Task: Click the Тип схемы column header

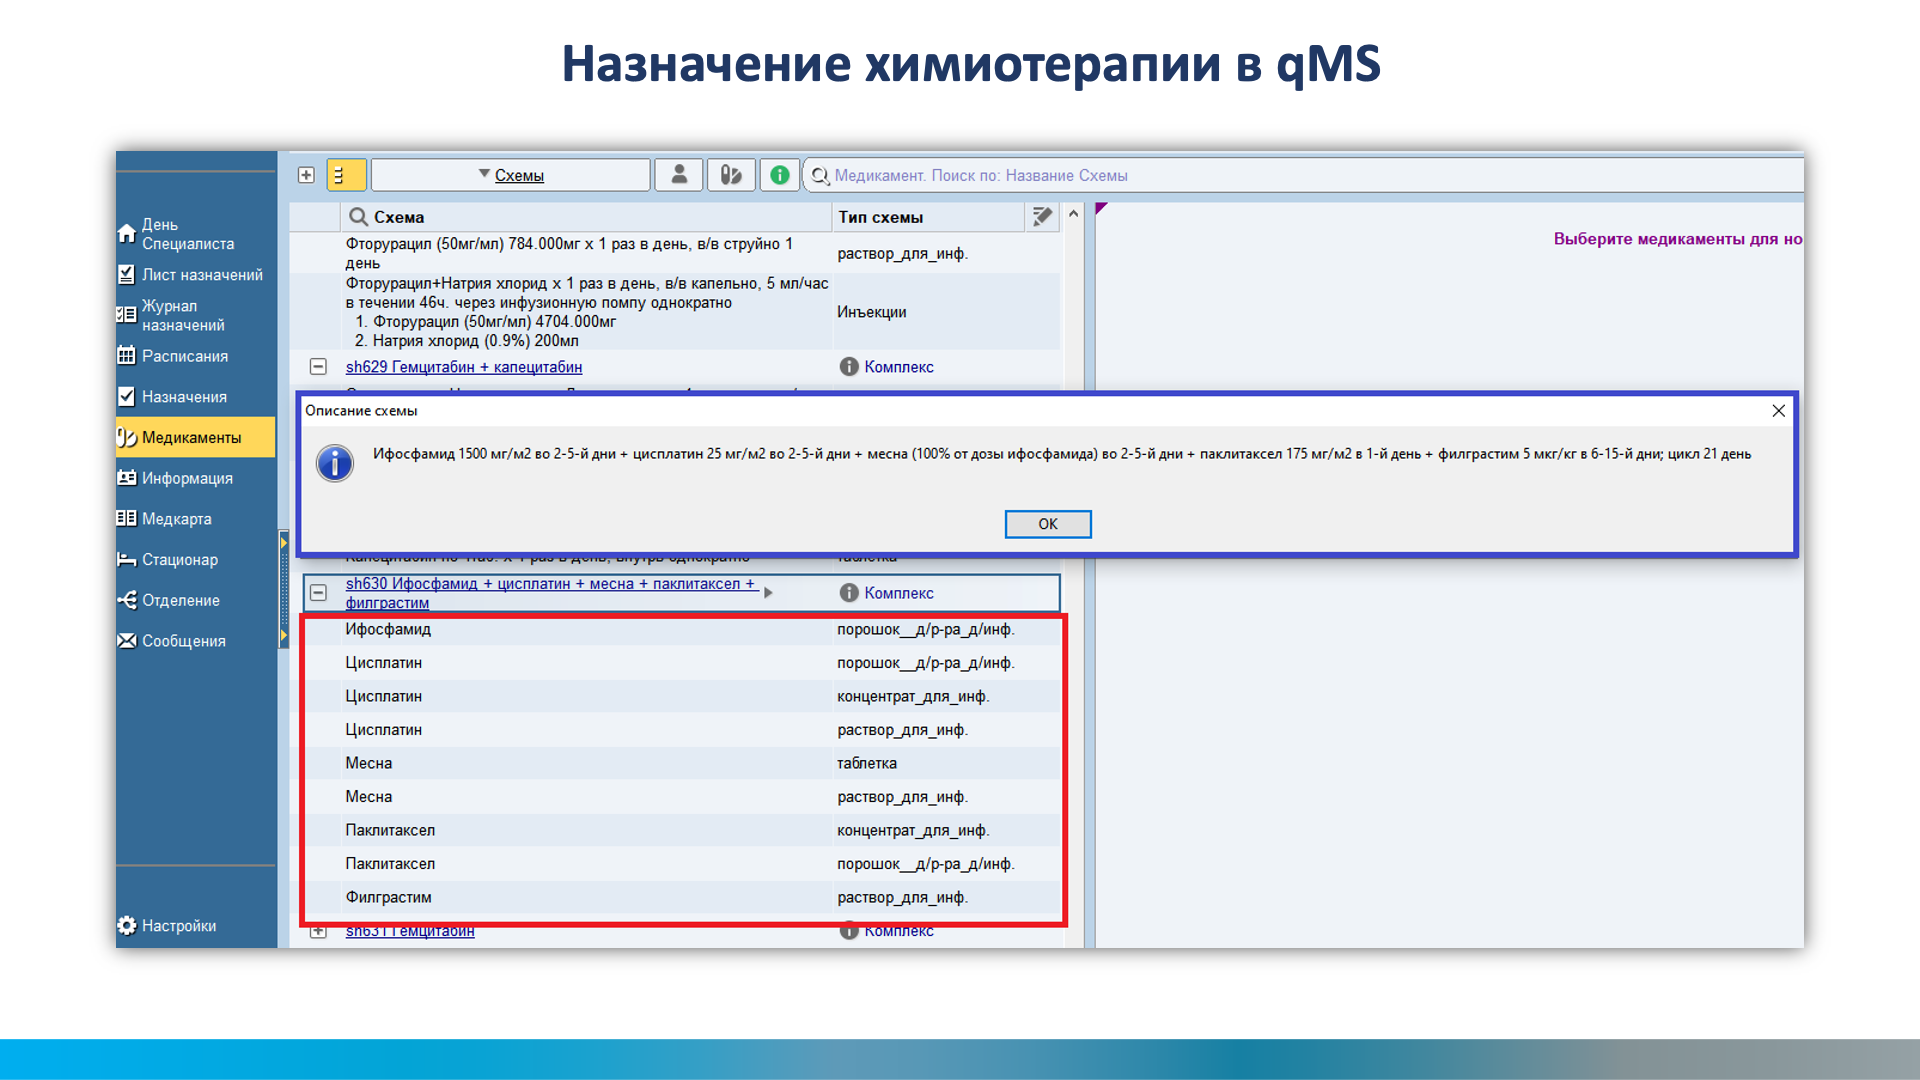Action: tap(927, 217)
